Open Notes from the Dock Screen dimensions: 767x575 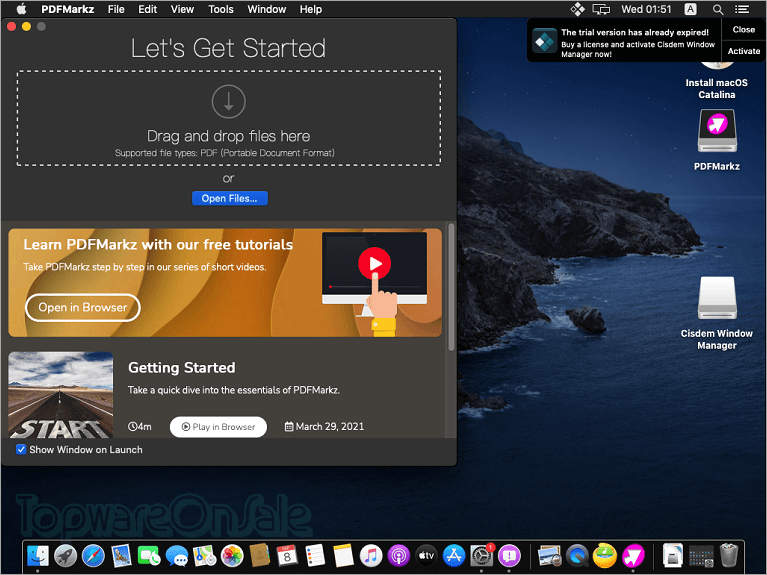[343, 556]
